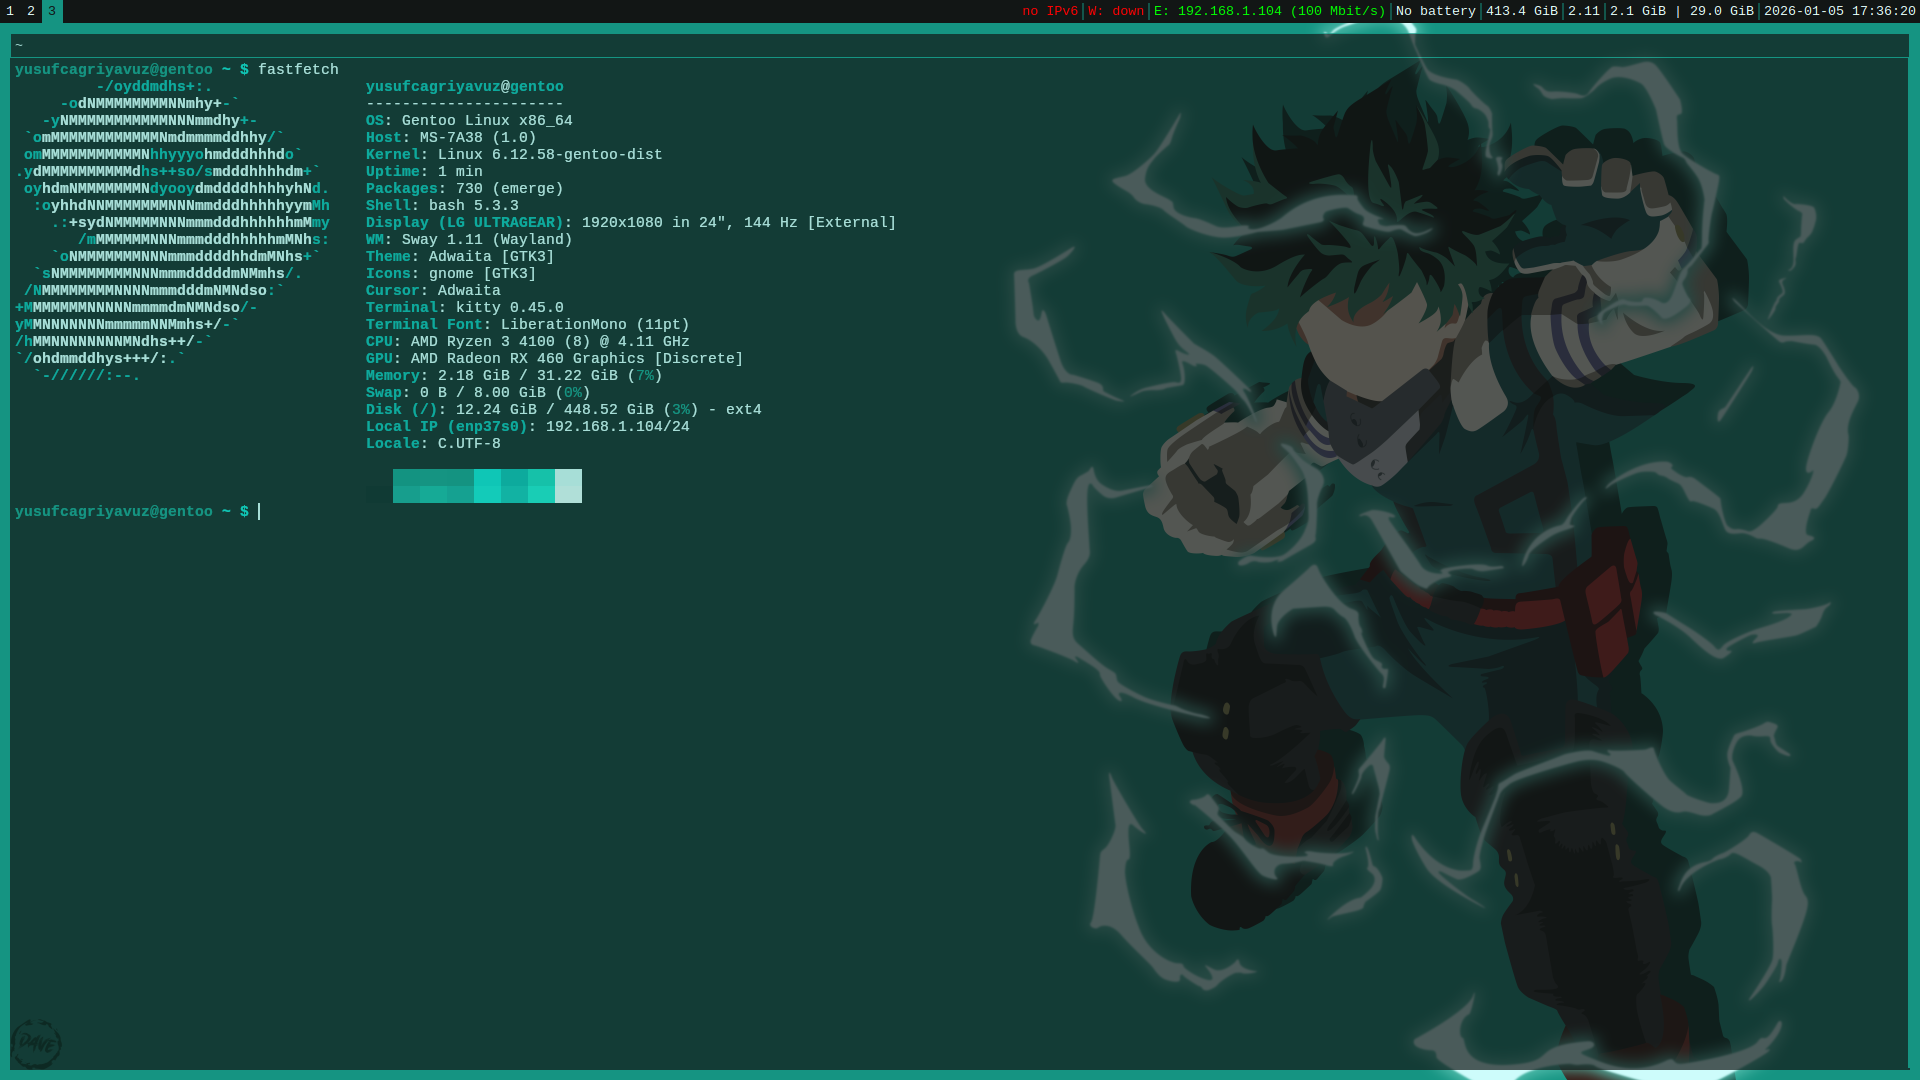Click the "29.0 GiB" memory free status
This screenshot has height=1080, width=1920.
tap(1722, 11)
